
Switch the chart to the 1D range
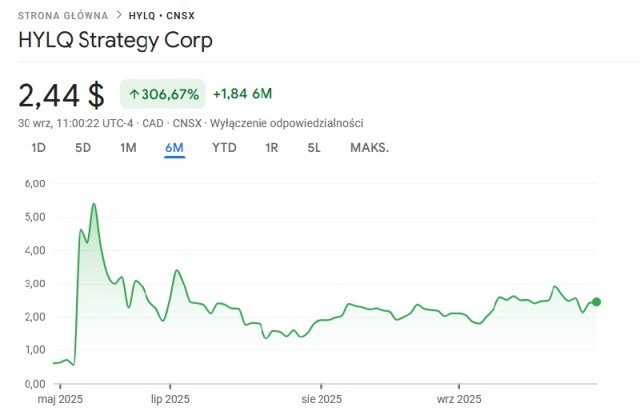pos(39,148)
